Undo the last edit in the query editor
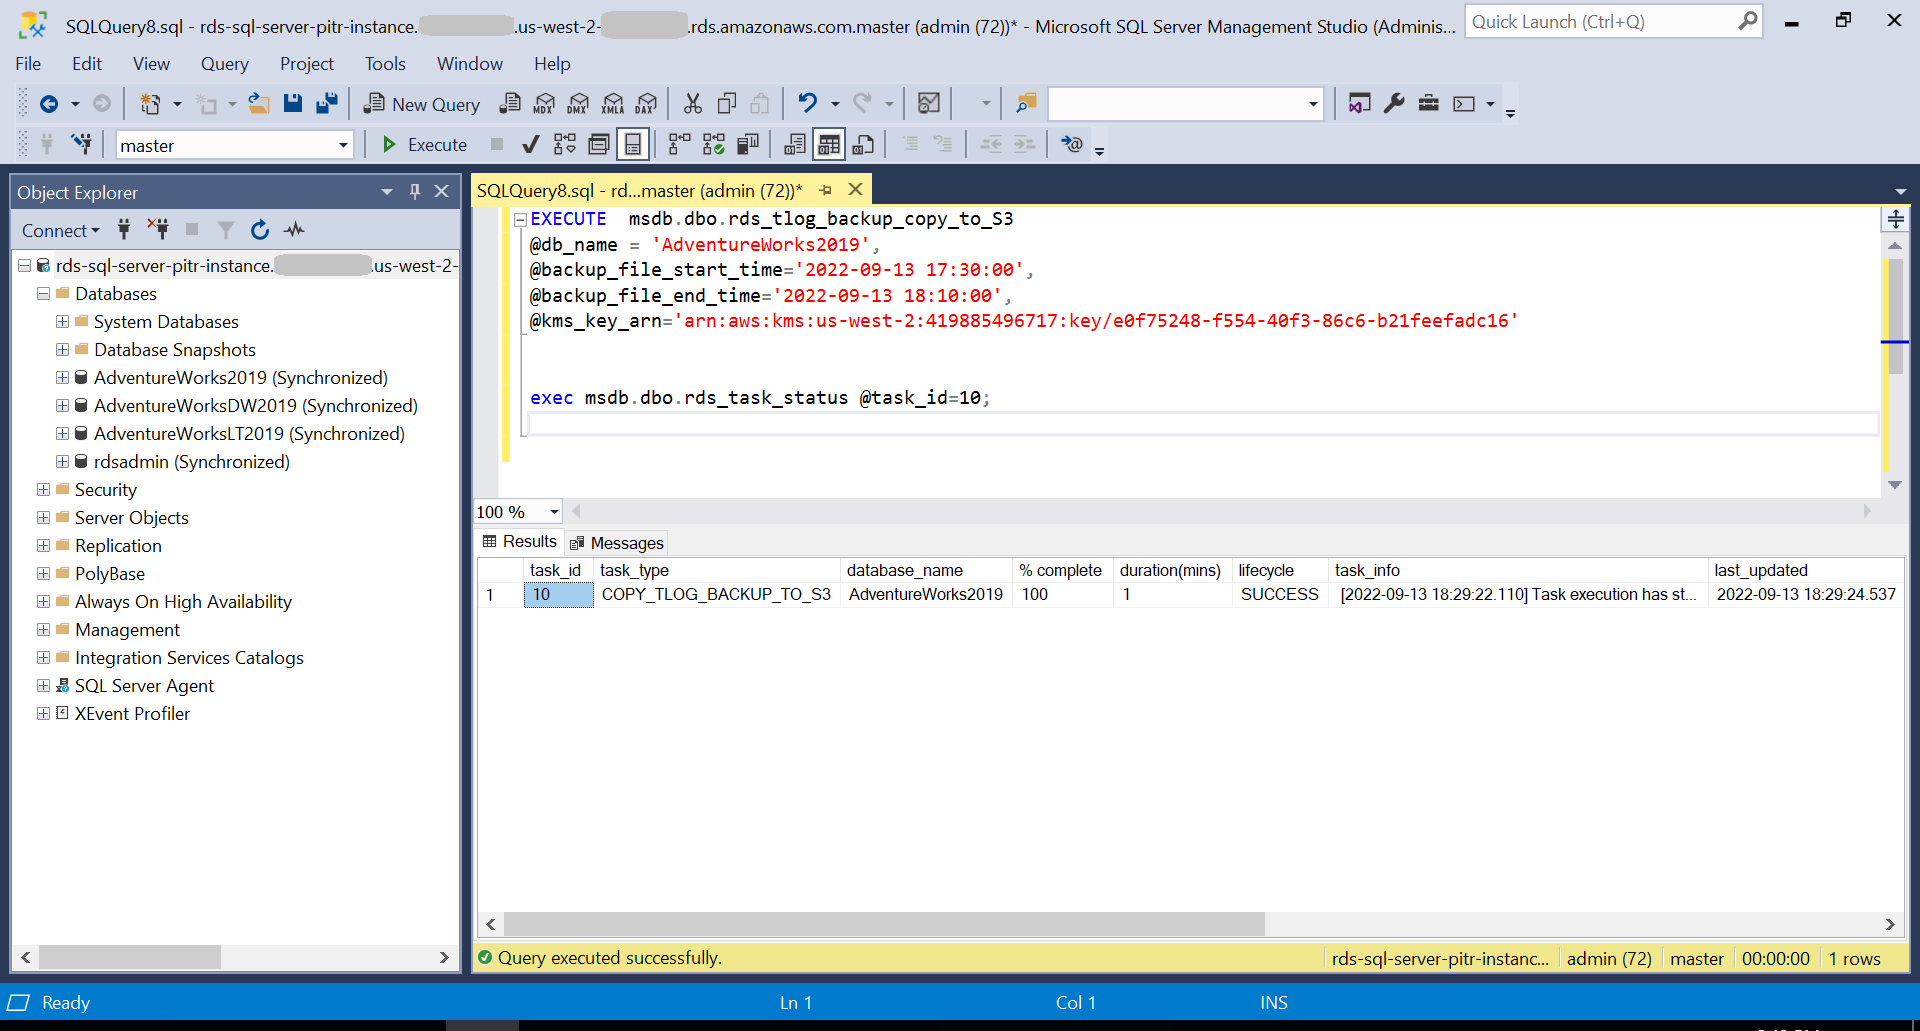 [808, 103]
